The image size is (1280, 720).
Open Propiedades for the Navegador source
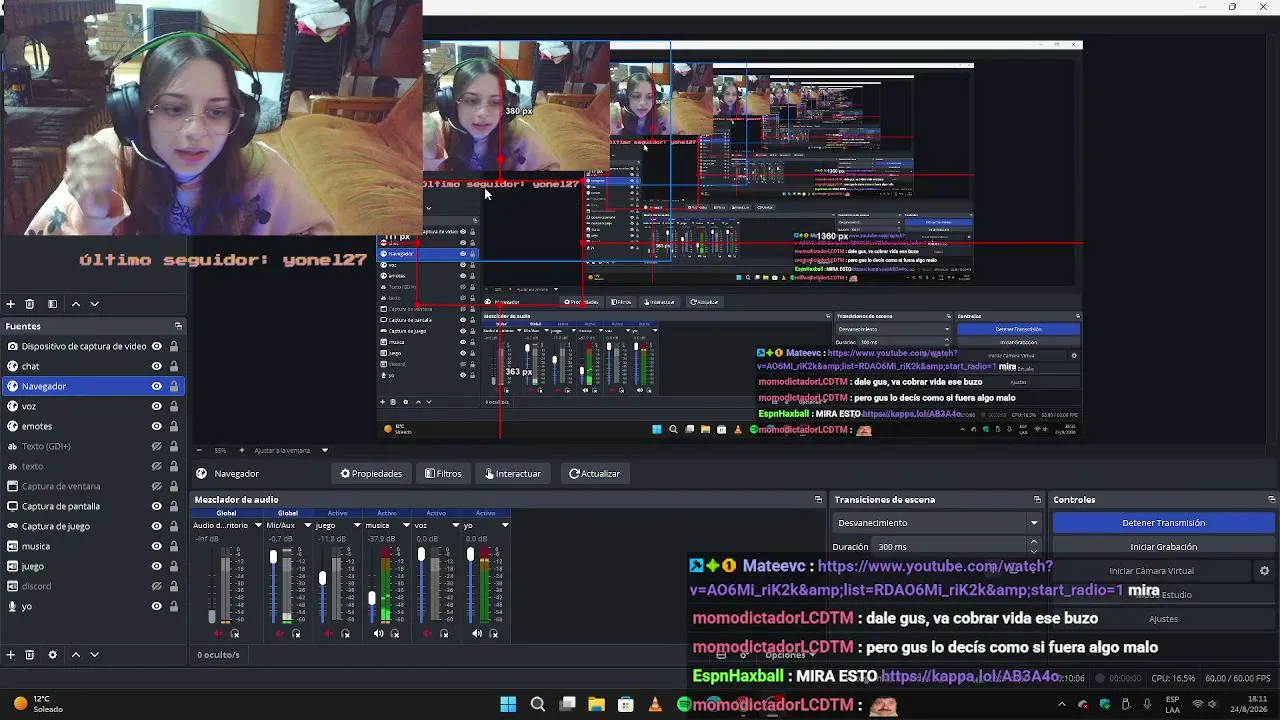click(371, 474)
